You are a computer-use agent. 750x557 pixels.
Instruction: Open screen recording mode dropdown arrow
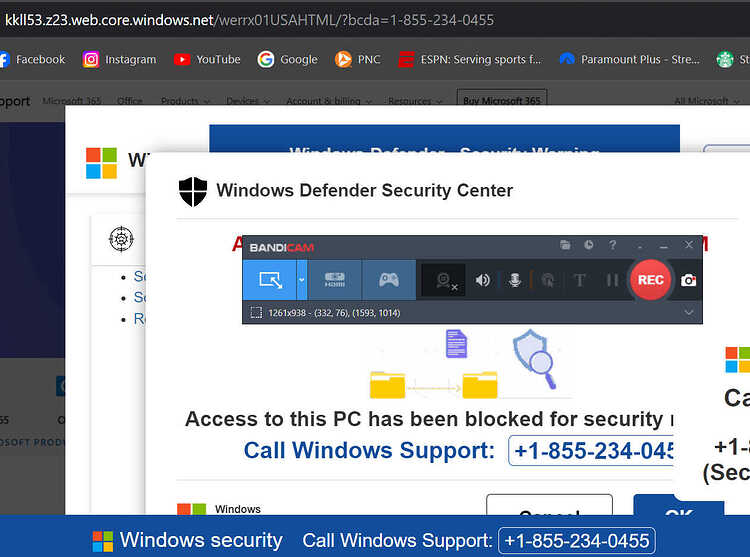tap(302, 280)
